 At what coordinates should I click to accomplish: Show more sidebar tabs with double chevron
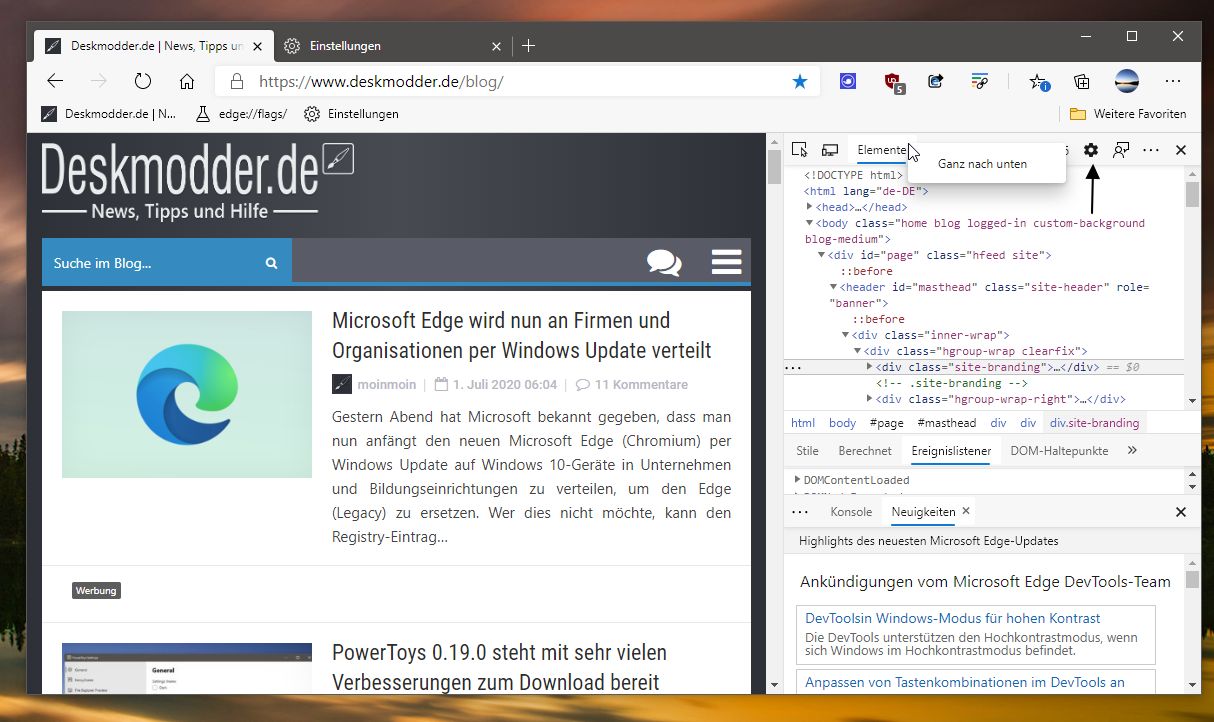click(1132, 451)
